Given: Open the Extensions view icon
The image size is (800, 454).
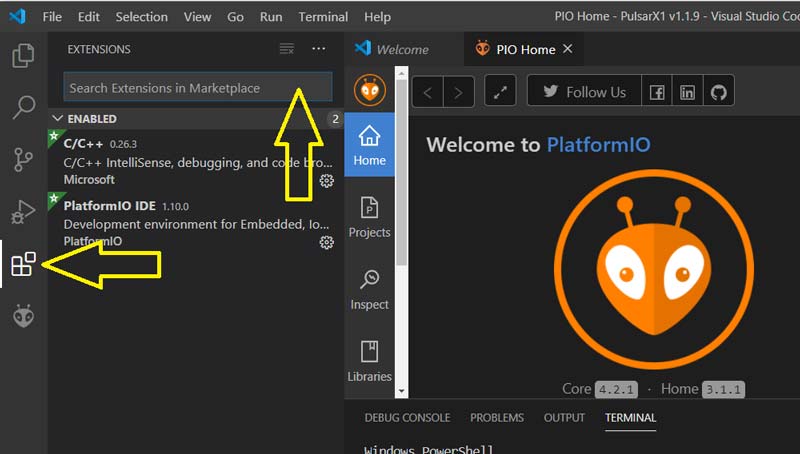Looking at the screenshot, I should 23,264.
